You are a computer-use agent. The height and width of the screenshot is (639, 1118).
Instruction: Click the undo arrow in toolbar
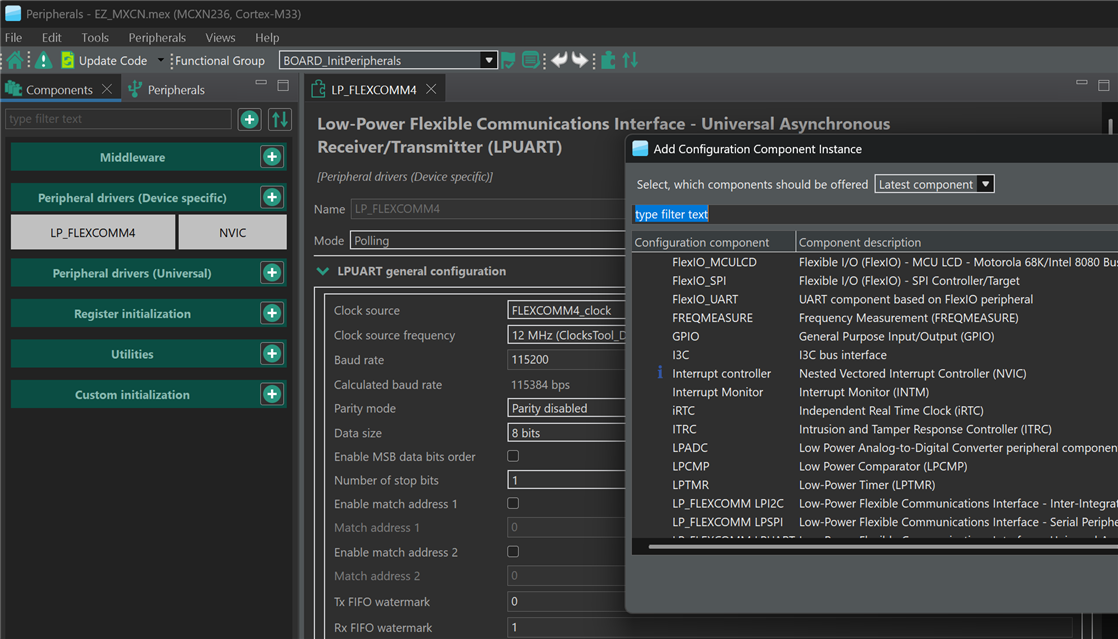coord(560,61)
